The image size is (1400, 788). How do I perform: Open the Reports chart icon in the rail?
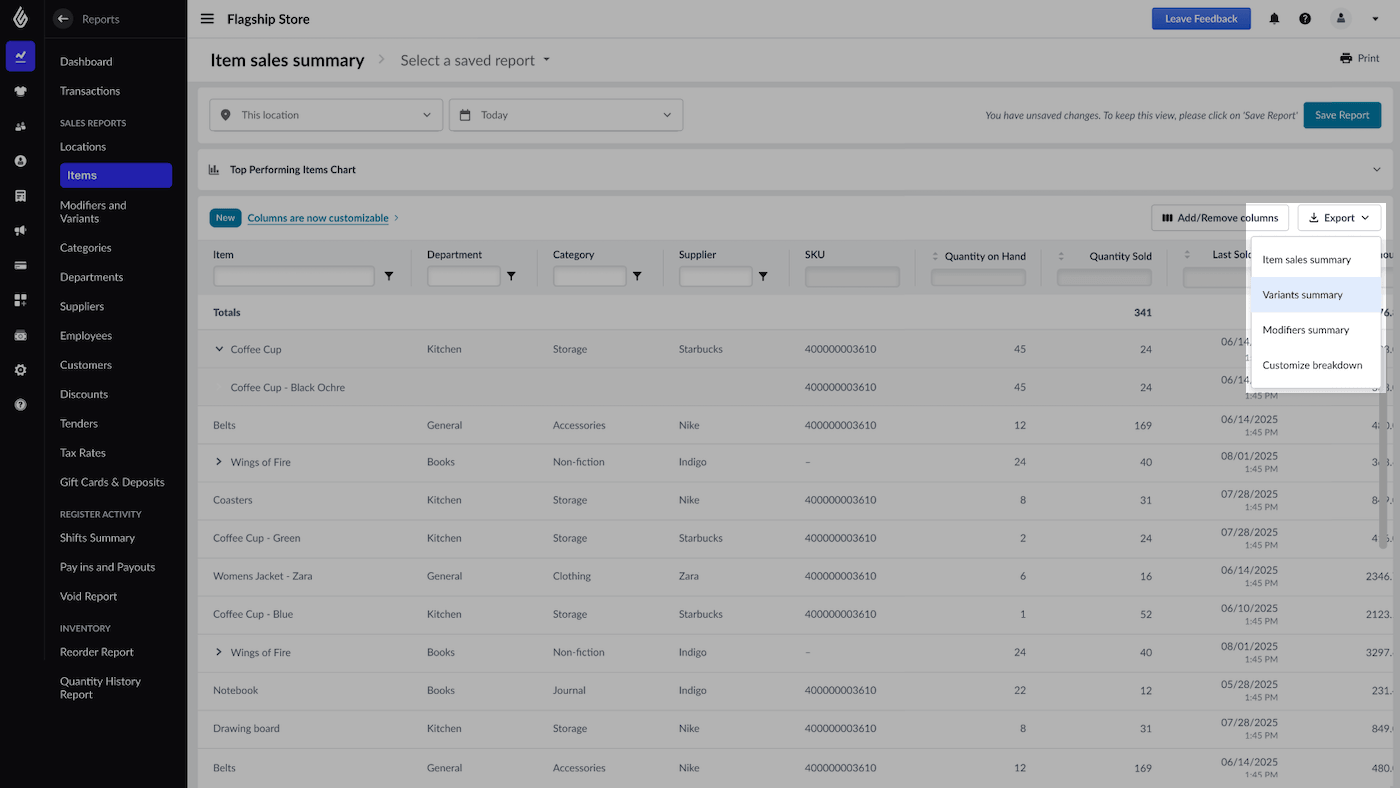coord(20,56)
